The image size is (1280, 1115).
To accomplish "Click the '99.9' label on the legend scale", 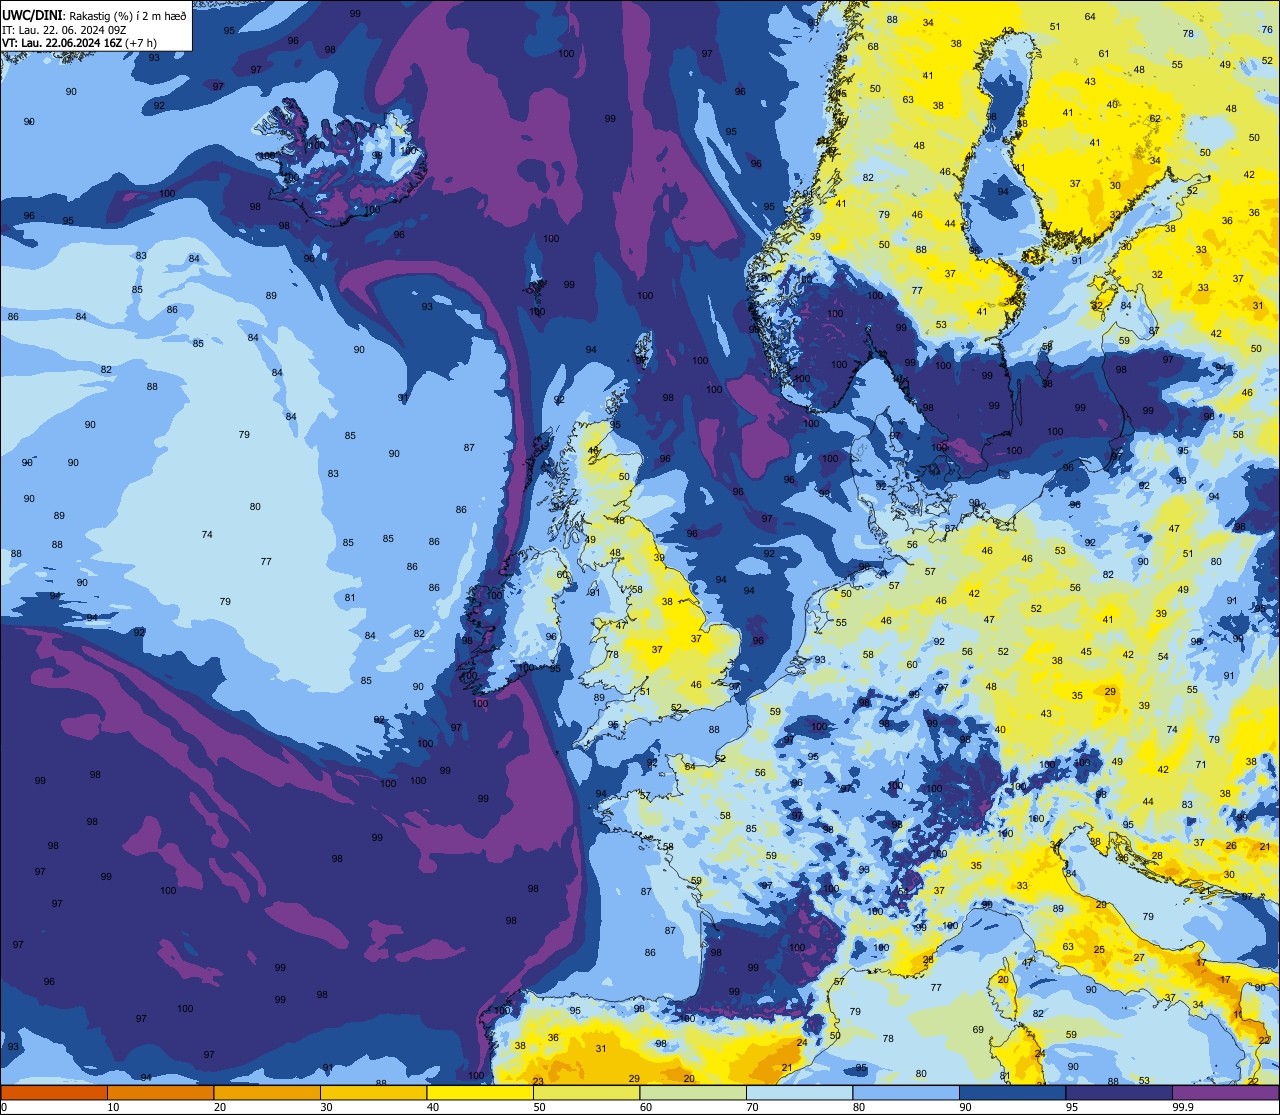I will click(1183, 1107).
